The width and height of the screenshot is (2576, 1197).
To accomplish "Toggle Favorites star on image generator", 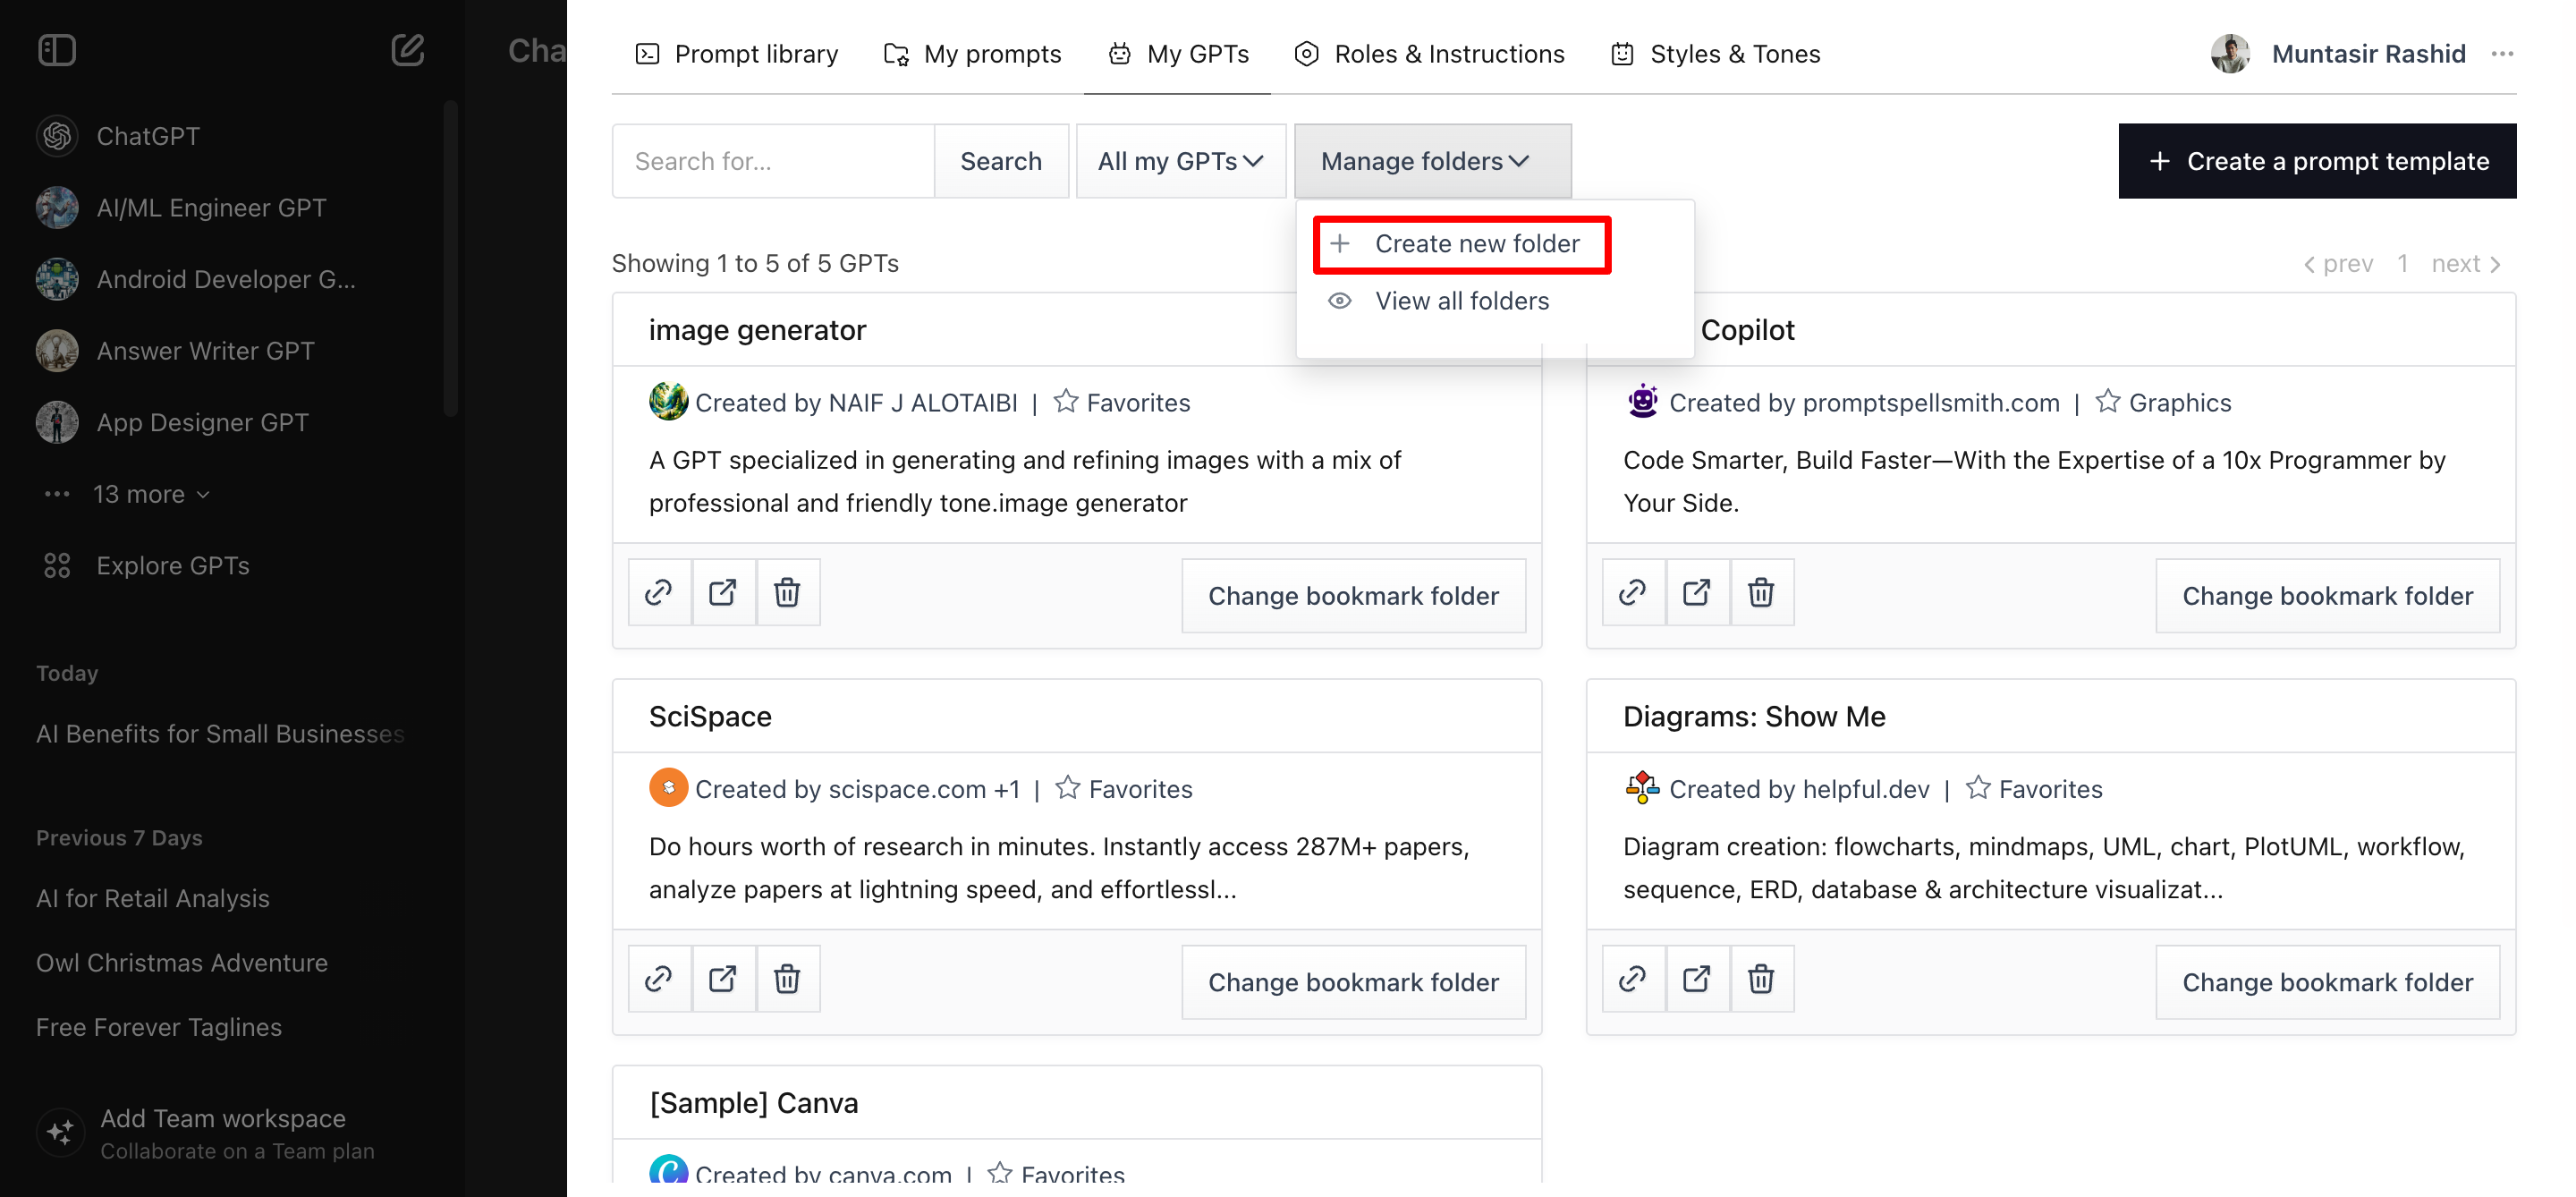I will tap(1066, 402).
